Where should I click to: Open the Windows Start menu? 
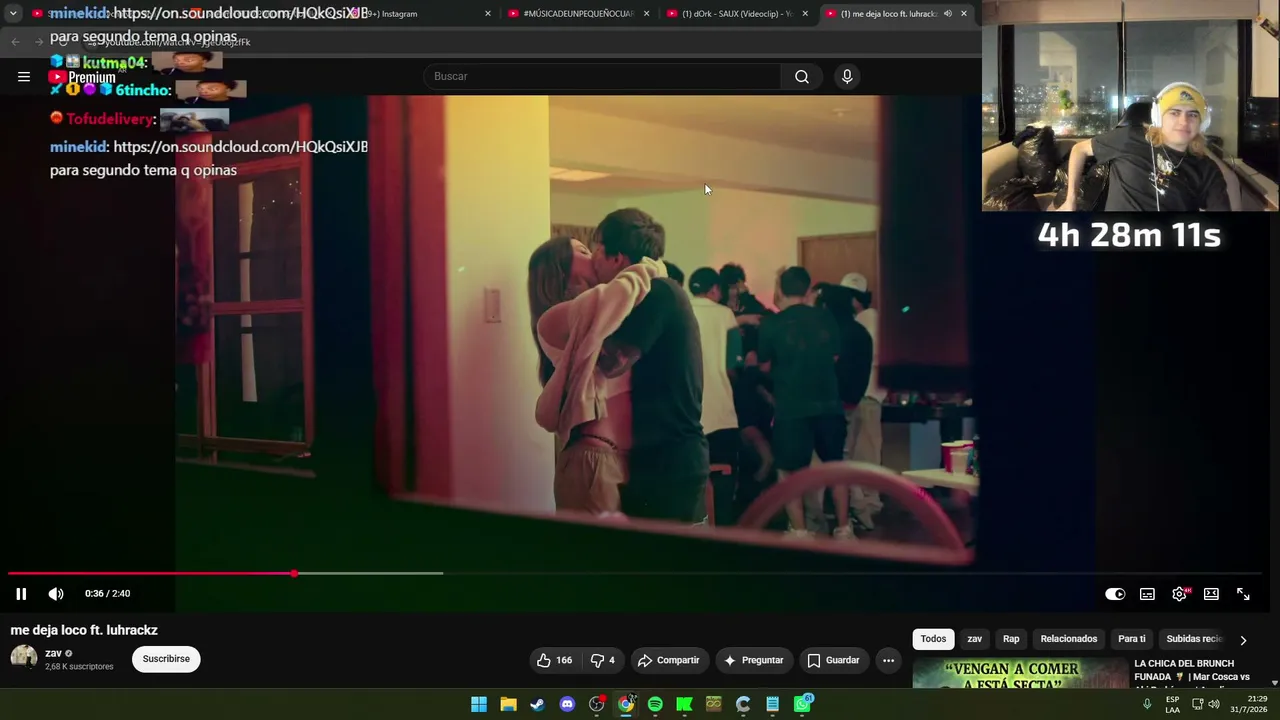click(x=479, y=705)
